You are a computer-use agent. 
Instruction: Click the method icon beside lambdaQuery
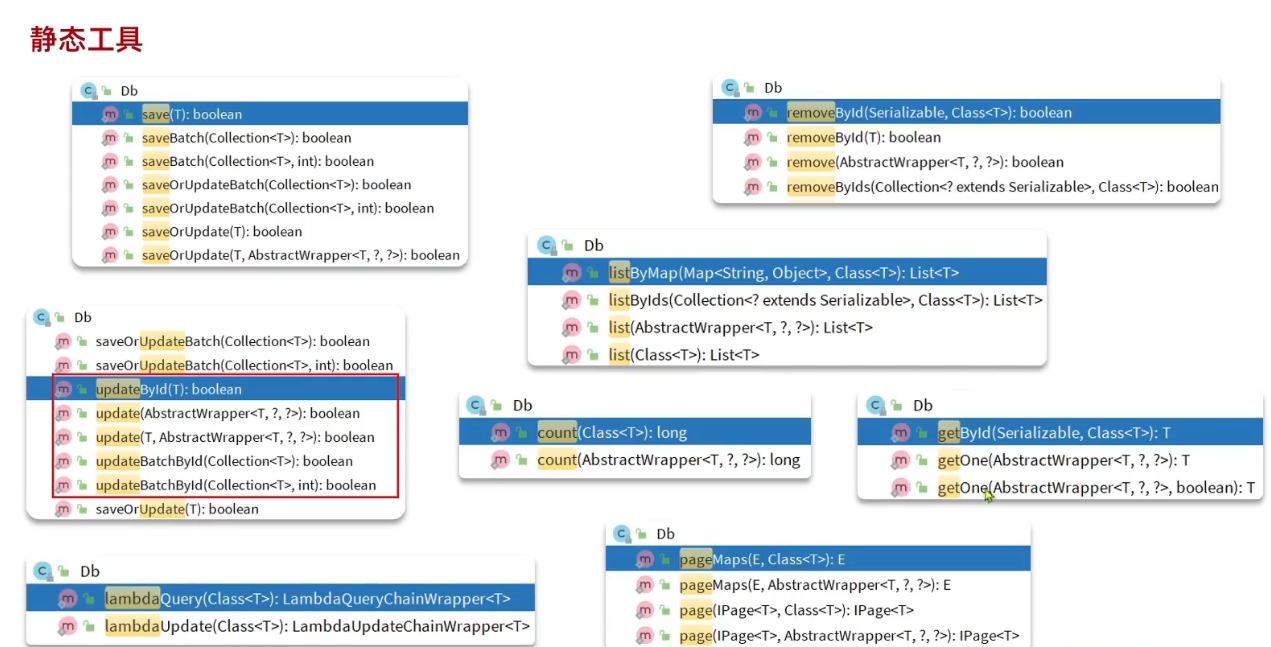(x=68, y=599)
